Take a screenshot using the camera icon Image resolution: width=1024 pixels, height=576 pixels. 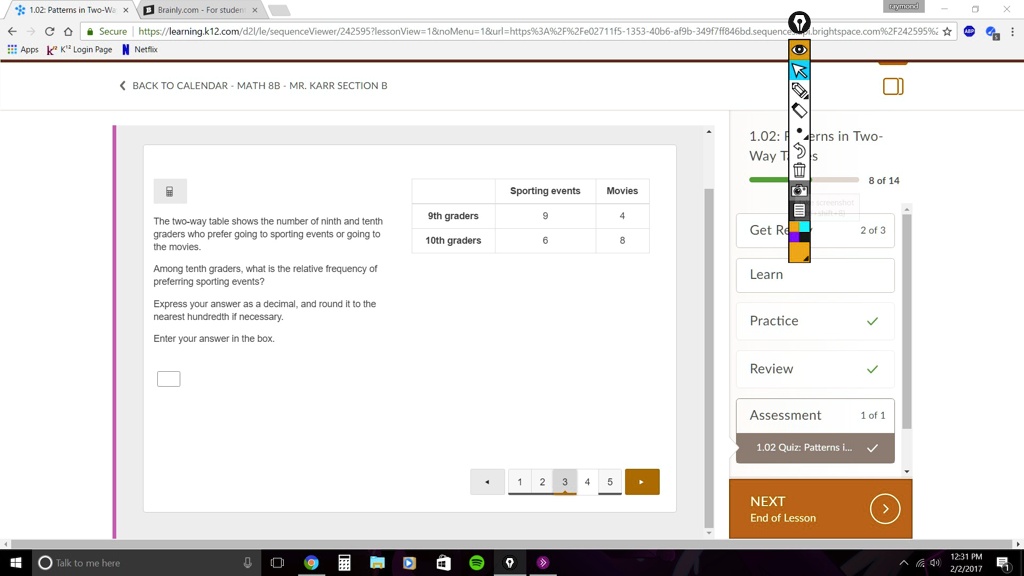[799, 190]
